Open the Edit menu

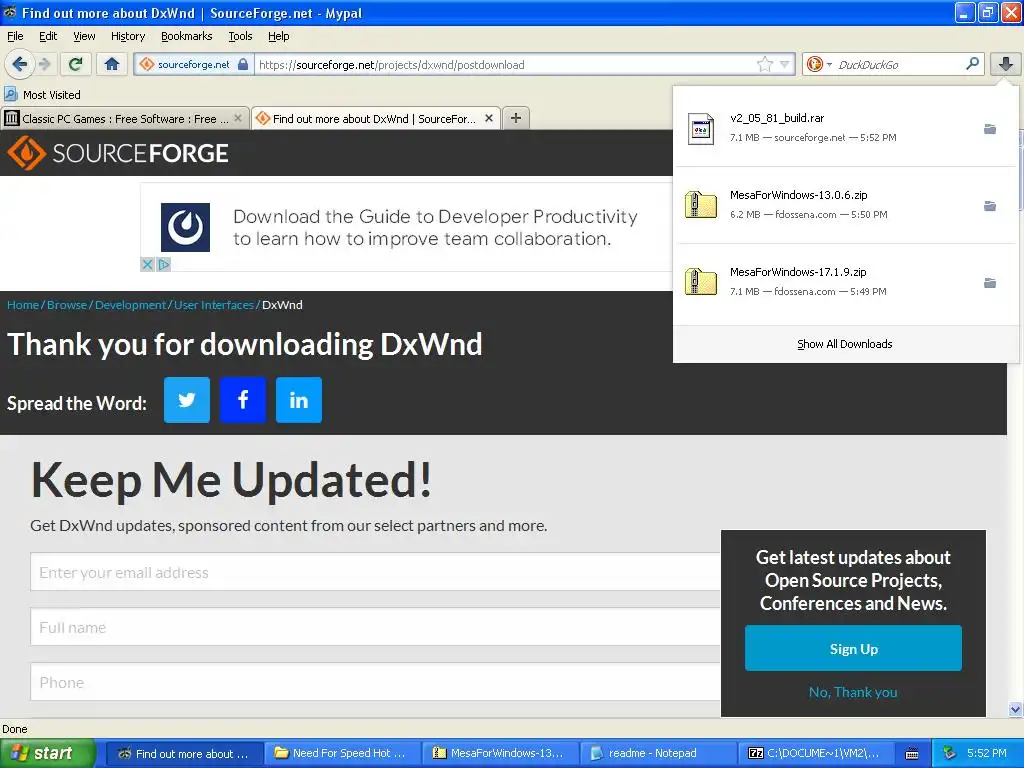tap(48, 36)
